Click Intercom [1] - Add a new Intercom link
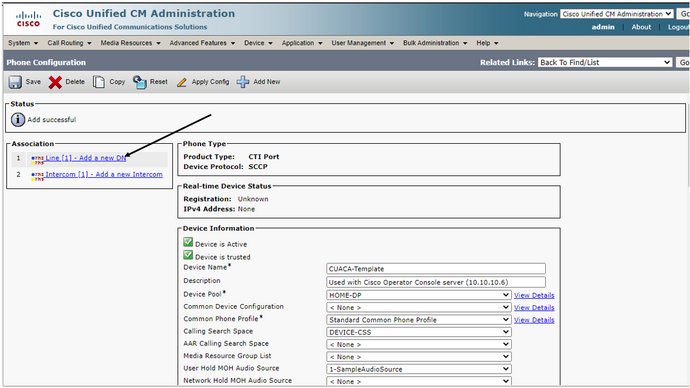690x388 pixels. 104,174
